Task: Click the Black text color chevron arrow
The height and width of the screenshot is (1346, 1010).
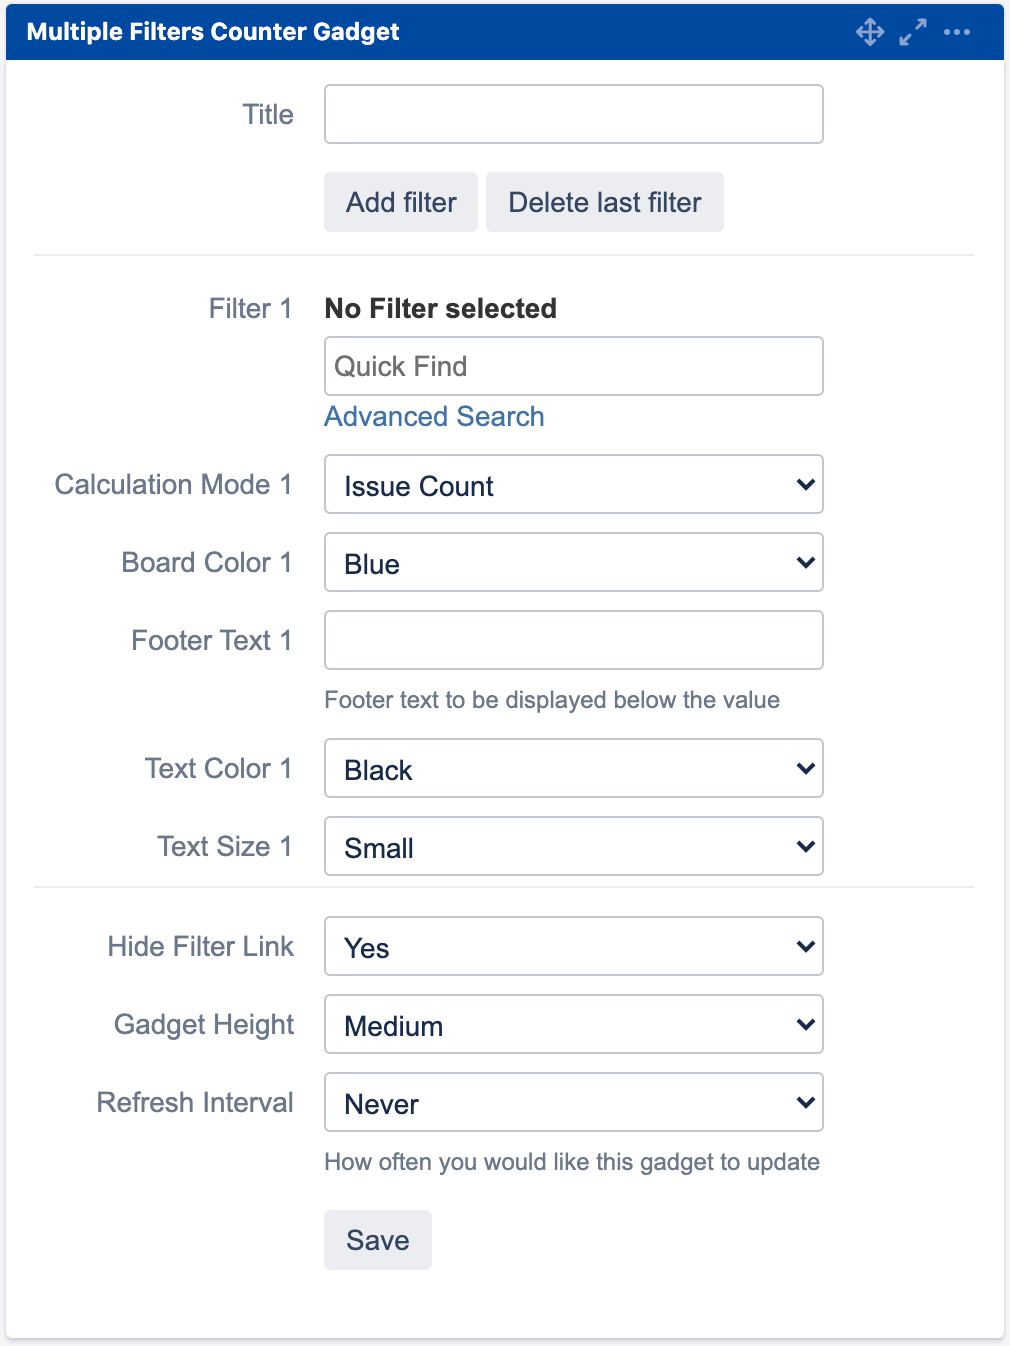Action: click(x=805, y=769)
